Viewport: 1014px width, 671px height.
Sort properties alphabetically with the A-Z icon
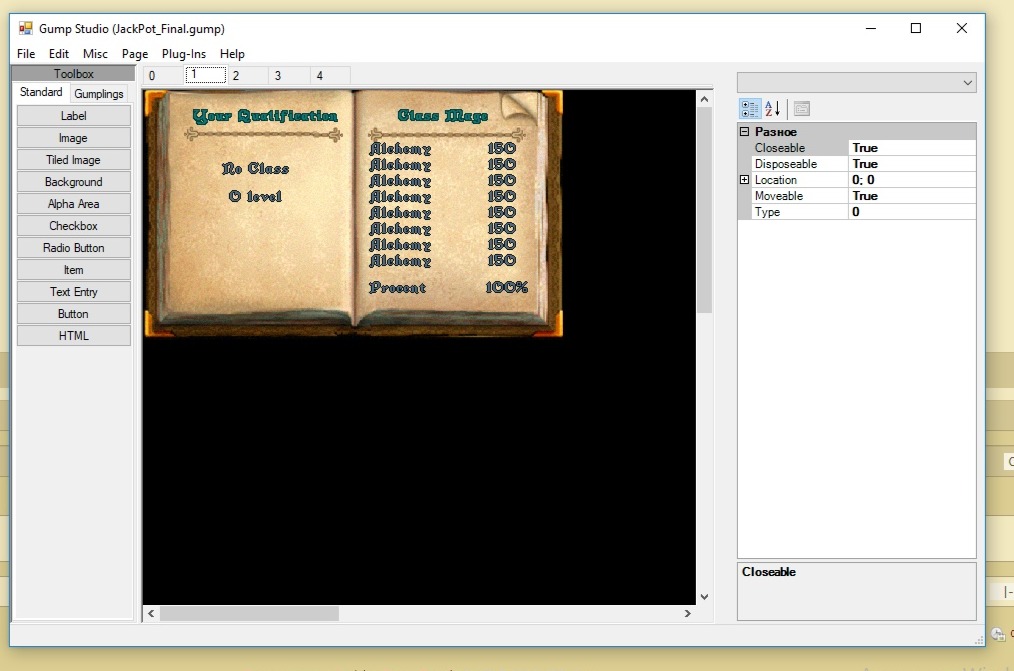[772, 109]
